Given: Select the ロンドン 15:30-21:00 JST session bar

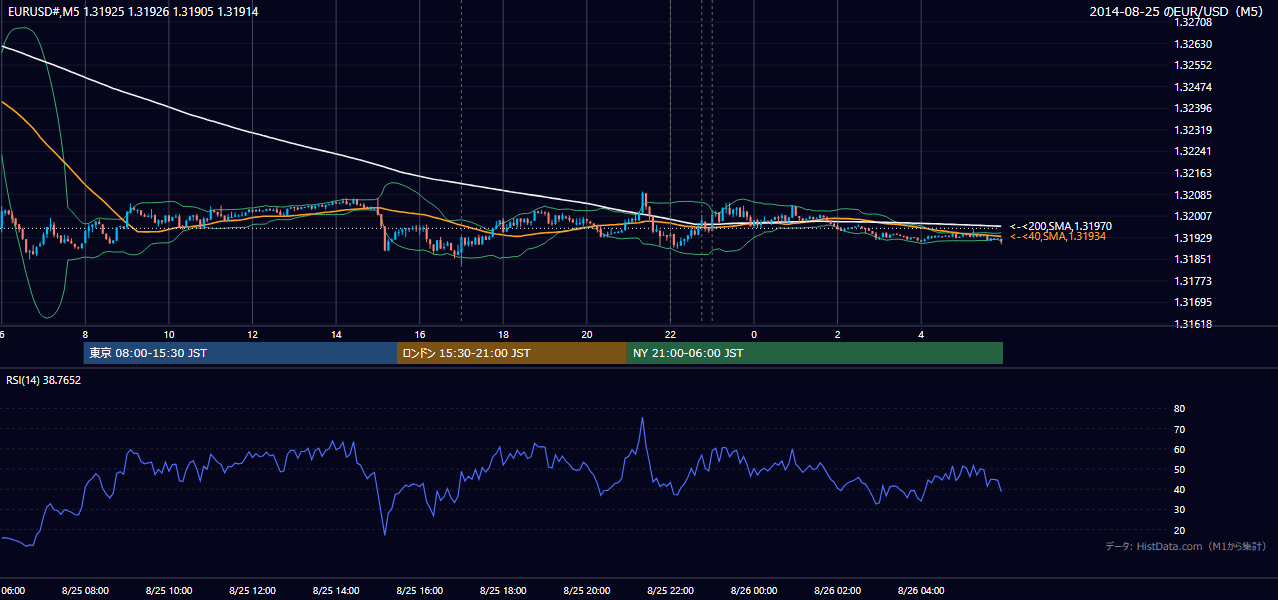Looking at the screenshot, I should (x=512, y=353).
